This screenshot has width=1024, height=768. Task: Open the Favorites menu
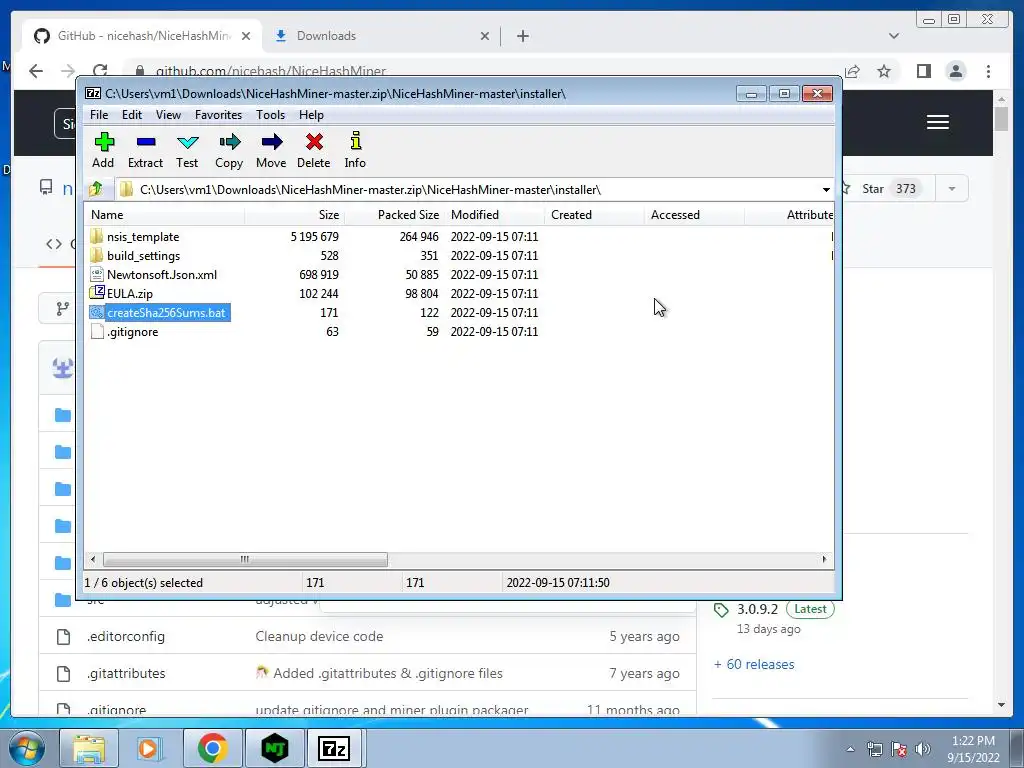(218, 115)
